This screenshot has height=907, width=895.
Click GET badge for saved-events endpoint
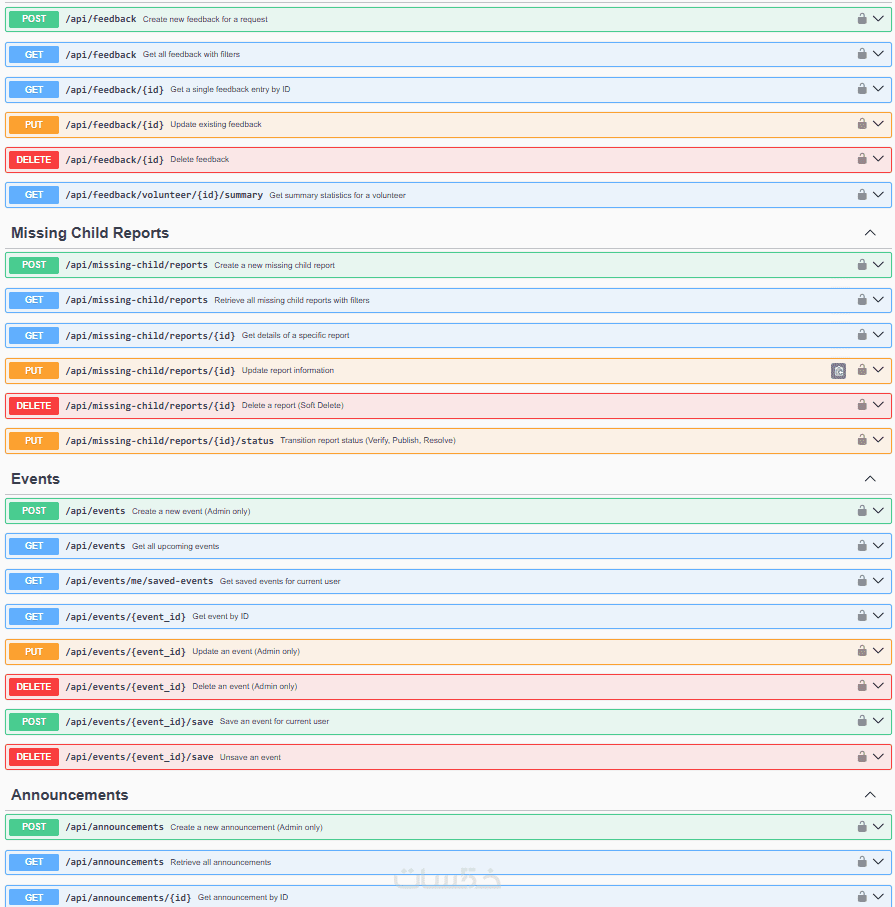click(x=34, y=581)
